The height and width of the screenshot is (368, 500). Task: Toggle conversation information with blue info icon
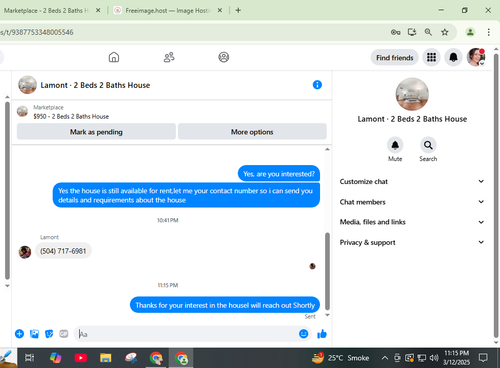coord(317,85)
